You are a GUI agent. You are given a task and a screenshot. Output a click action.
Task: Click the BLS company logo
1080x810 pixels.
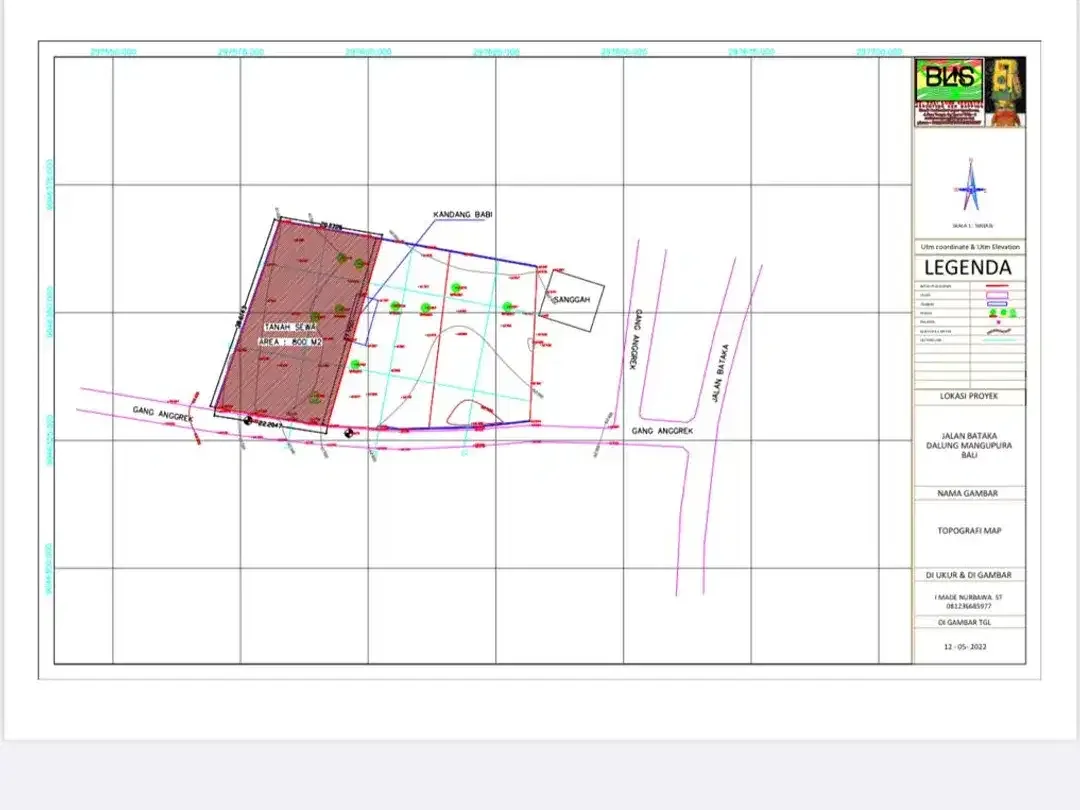pyautogui.click(x=949, y=92)
